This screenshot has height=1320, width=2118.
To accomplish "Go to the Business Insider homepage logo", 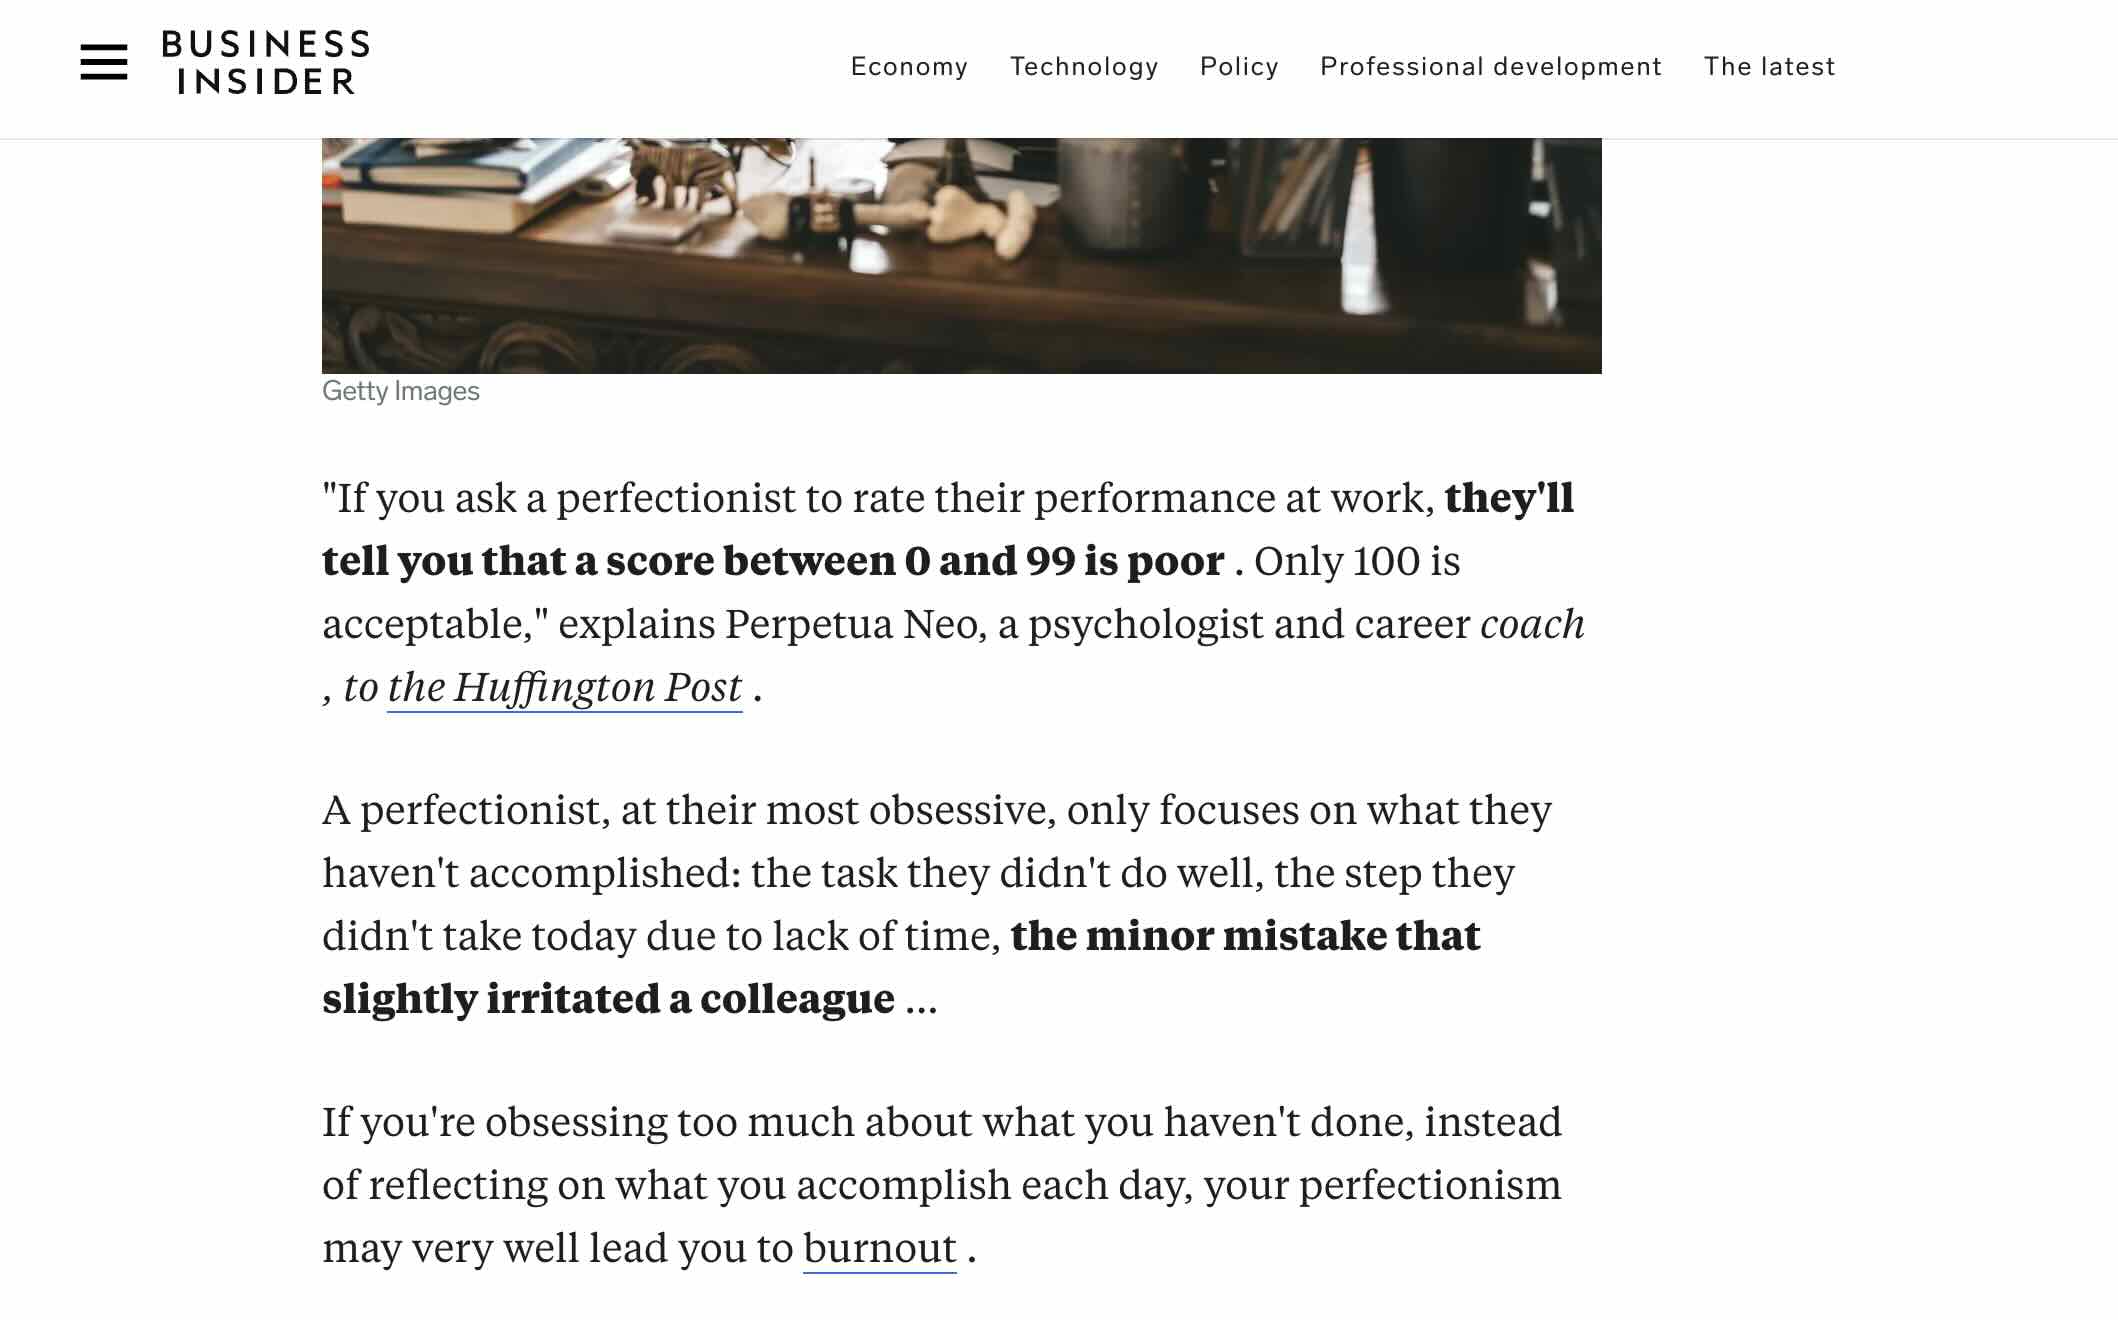I will pos(266,62).
